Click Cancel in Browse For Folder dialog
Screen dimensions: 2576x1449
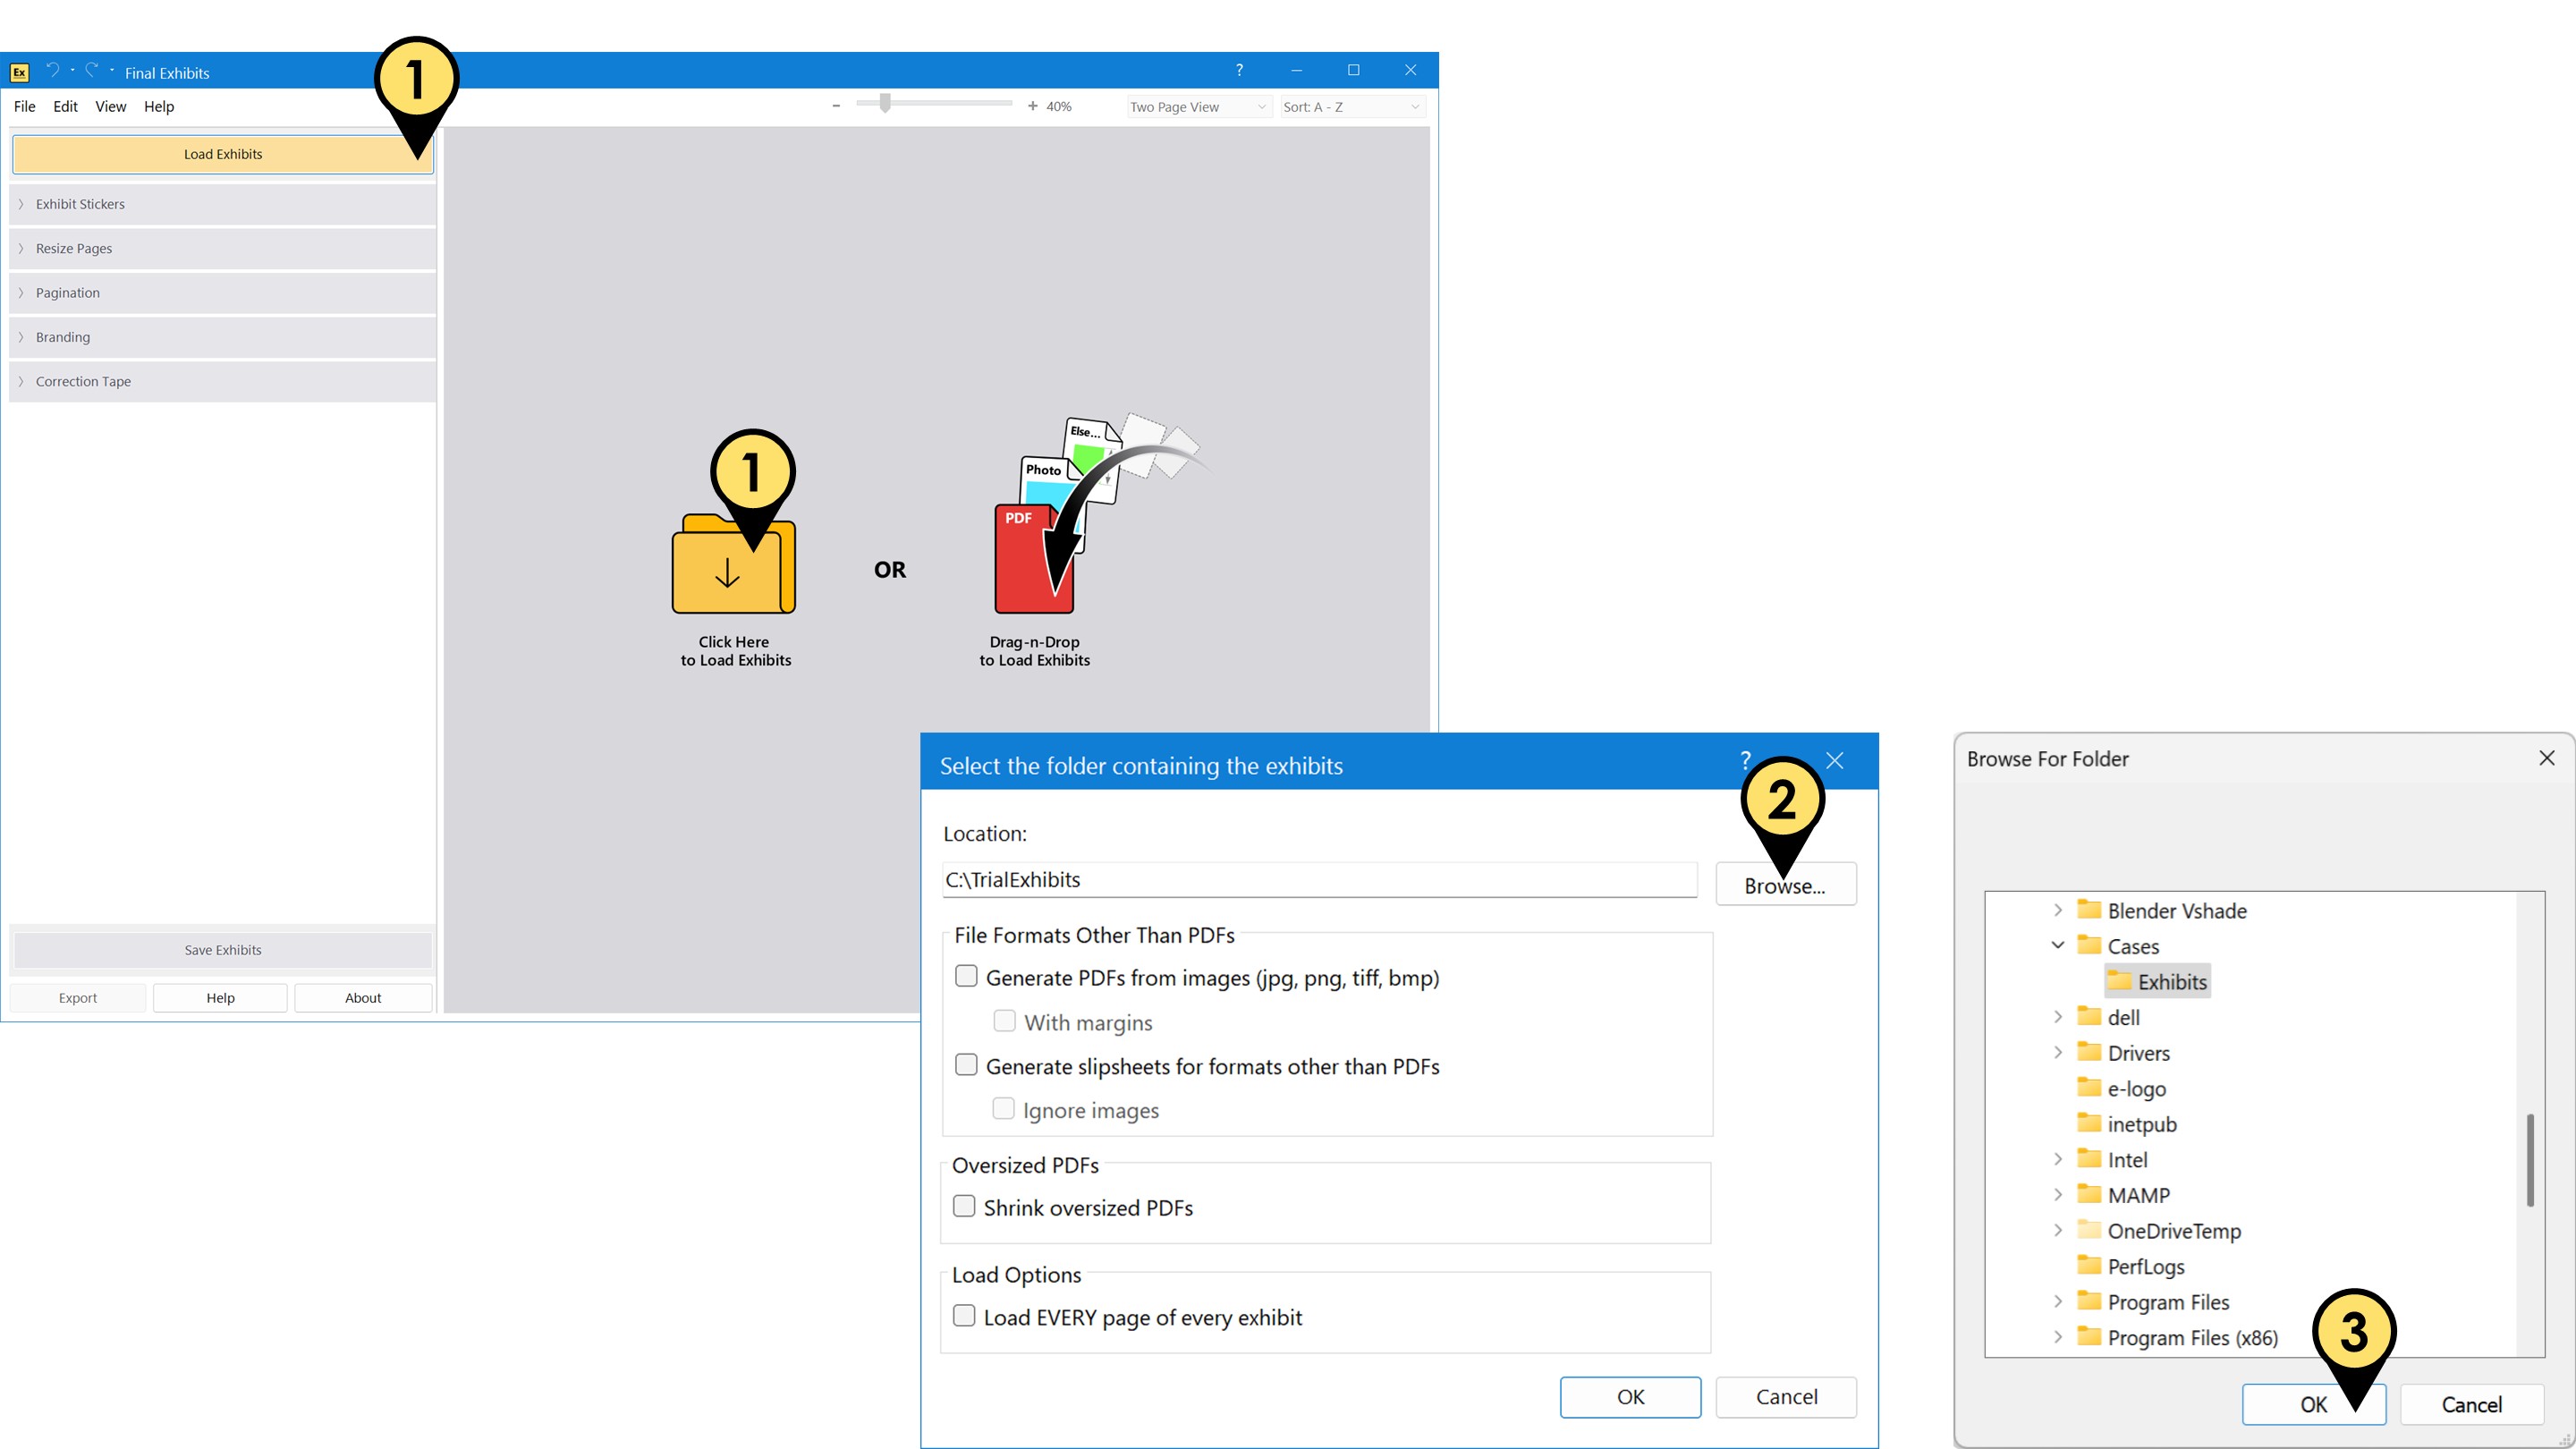(2472, 1404)
